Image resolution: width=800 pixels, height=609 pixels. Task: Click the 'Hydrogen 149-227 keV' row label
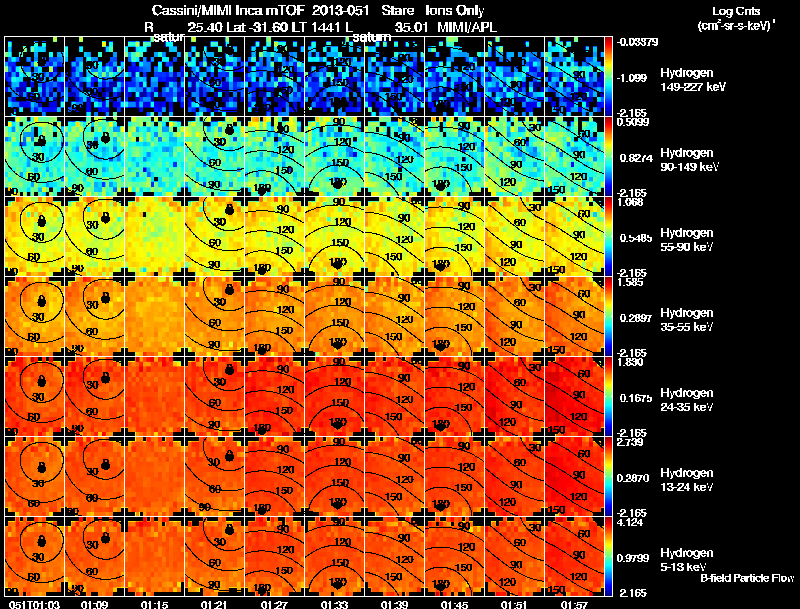tap(692, 80)
